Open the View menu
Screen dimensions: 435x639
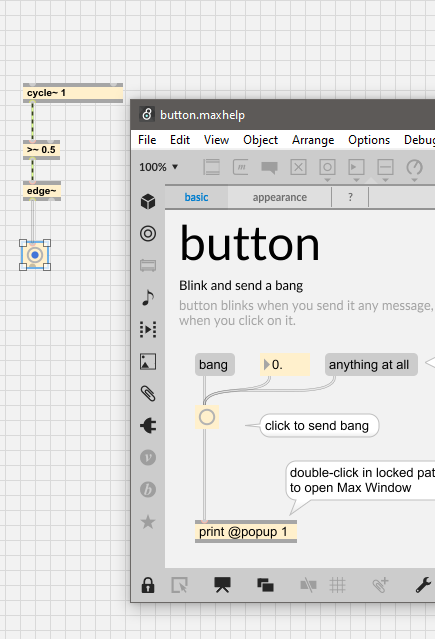pyautogui.click(x=216, y=140)
